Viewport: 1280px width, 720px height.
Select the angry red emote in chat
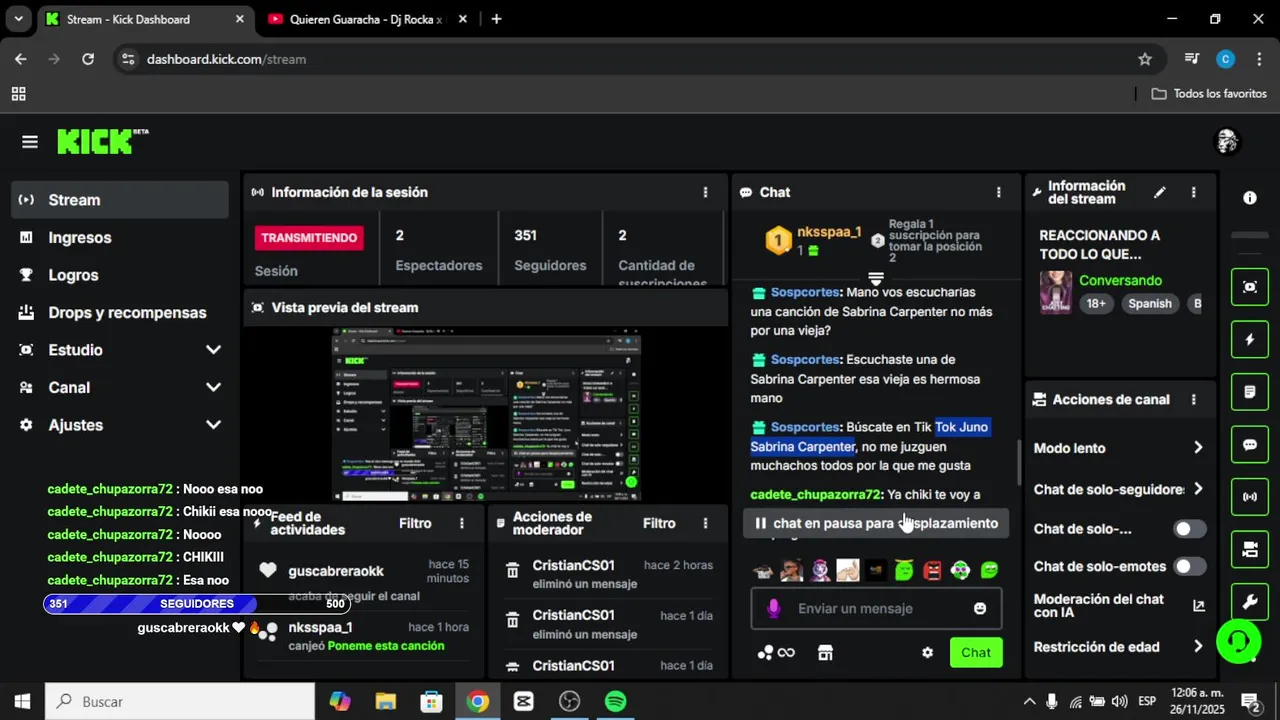point(932,571)
